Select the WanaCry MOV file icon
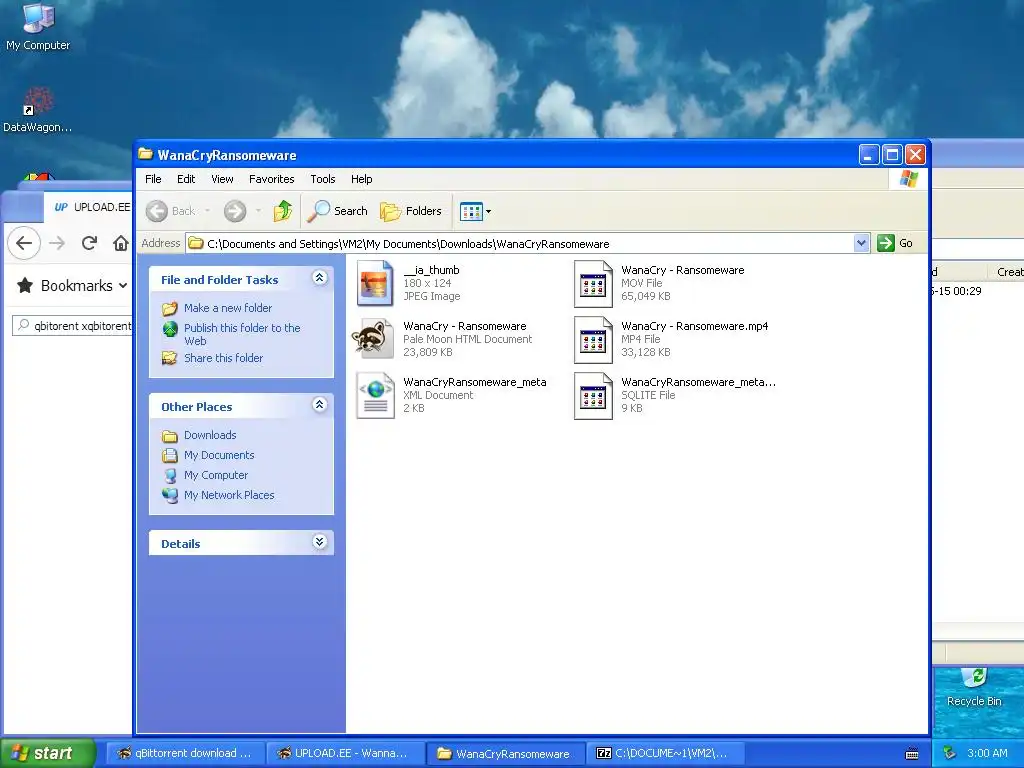Viewport: 1024px width, 768px height. coord(593,283)
